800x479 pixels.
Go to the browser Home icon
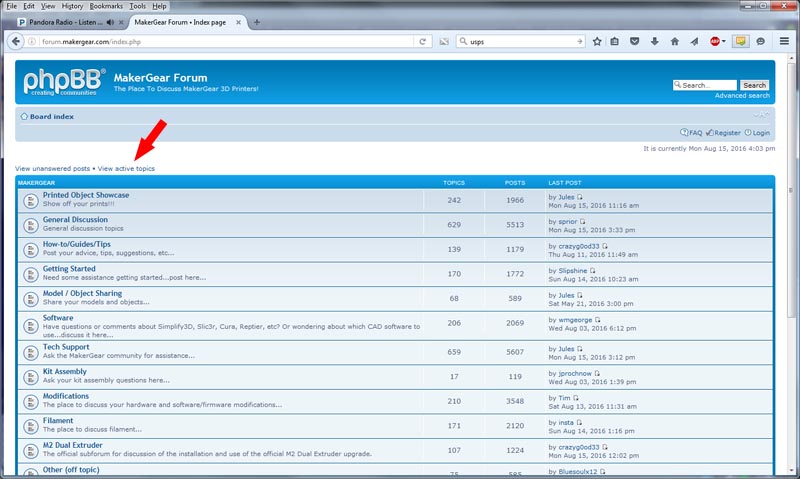[x=674, y=41]
